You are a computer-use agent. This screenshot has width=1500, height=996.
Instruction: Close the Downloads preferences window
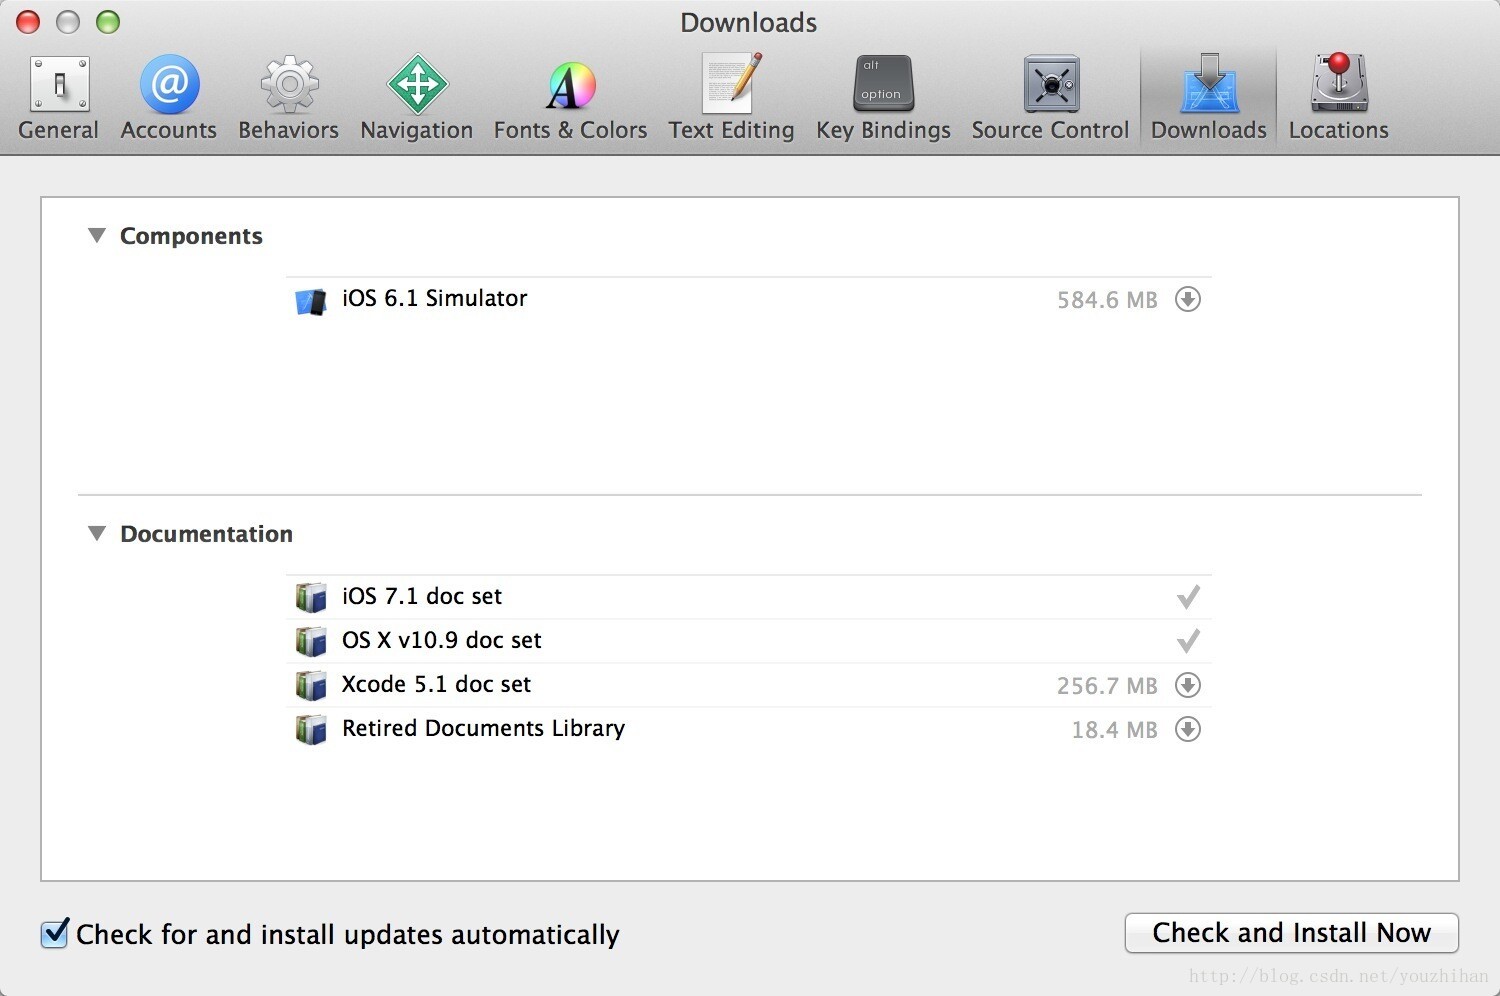click(x=28, y=22)
